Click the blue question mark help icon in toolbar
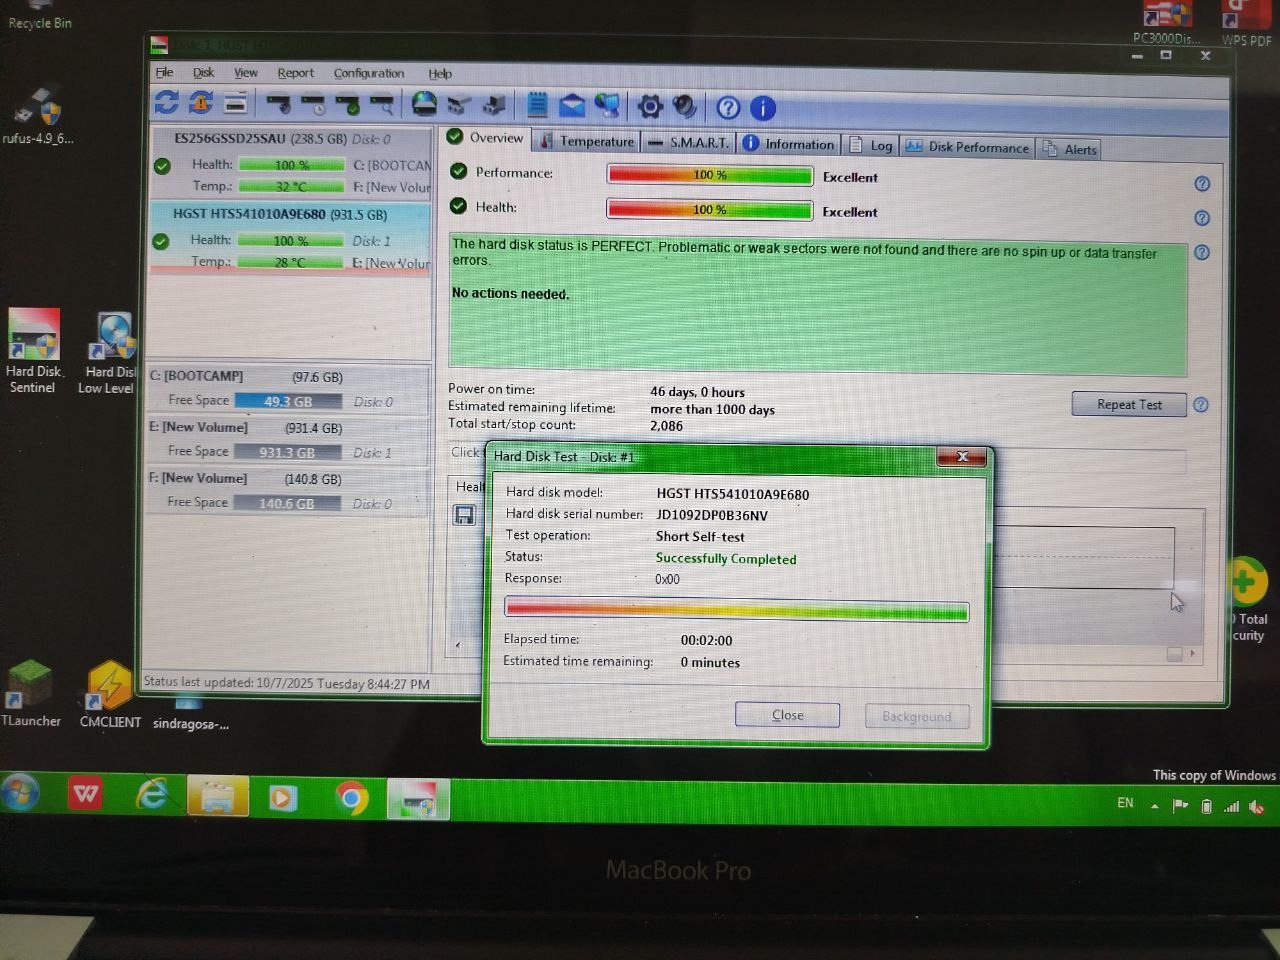This screenshot has width=1280, height=960. 728,108
